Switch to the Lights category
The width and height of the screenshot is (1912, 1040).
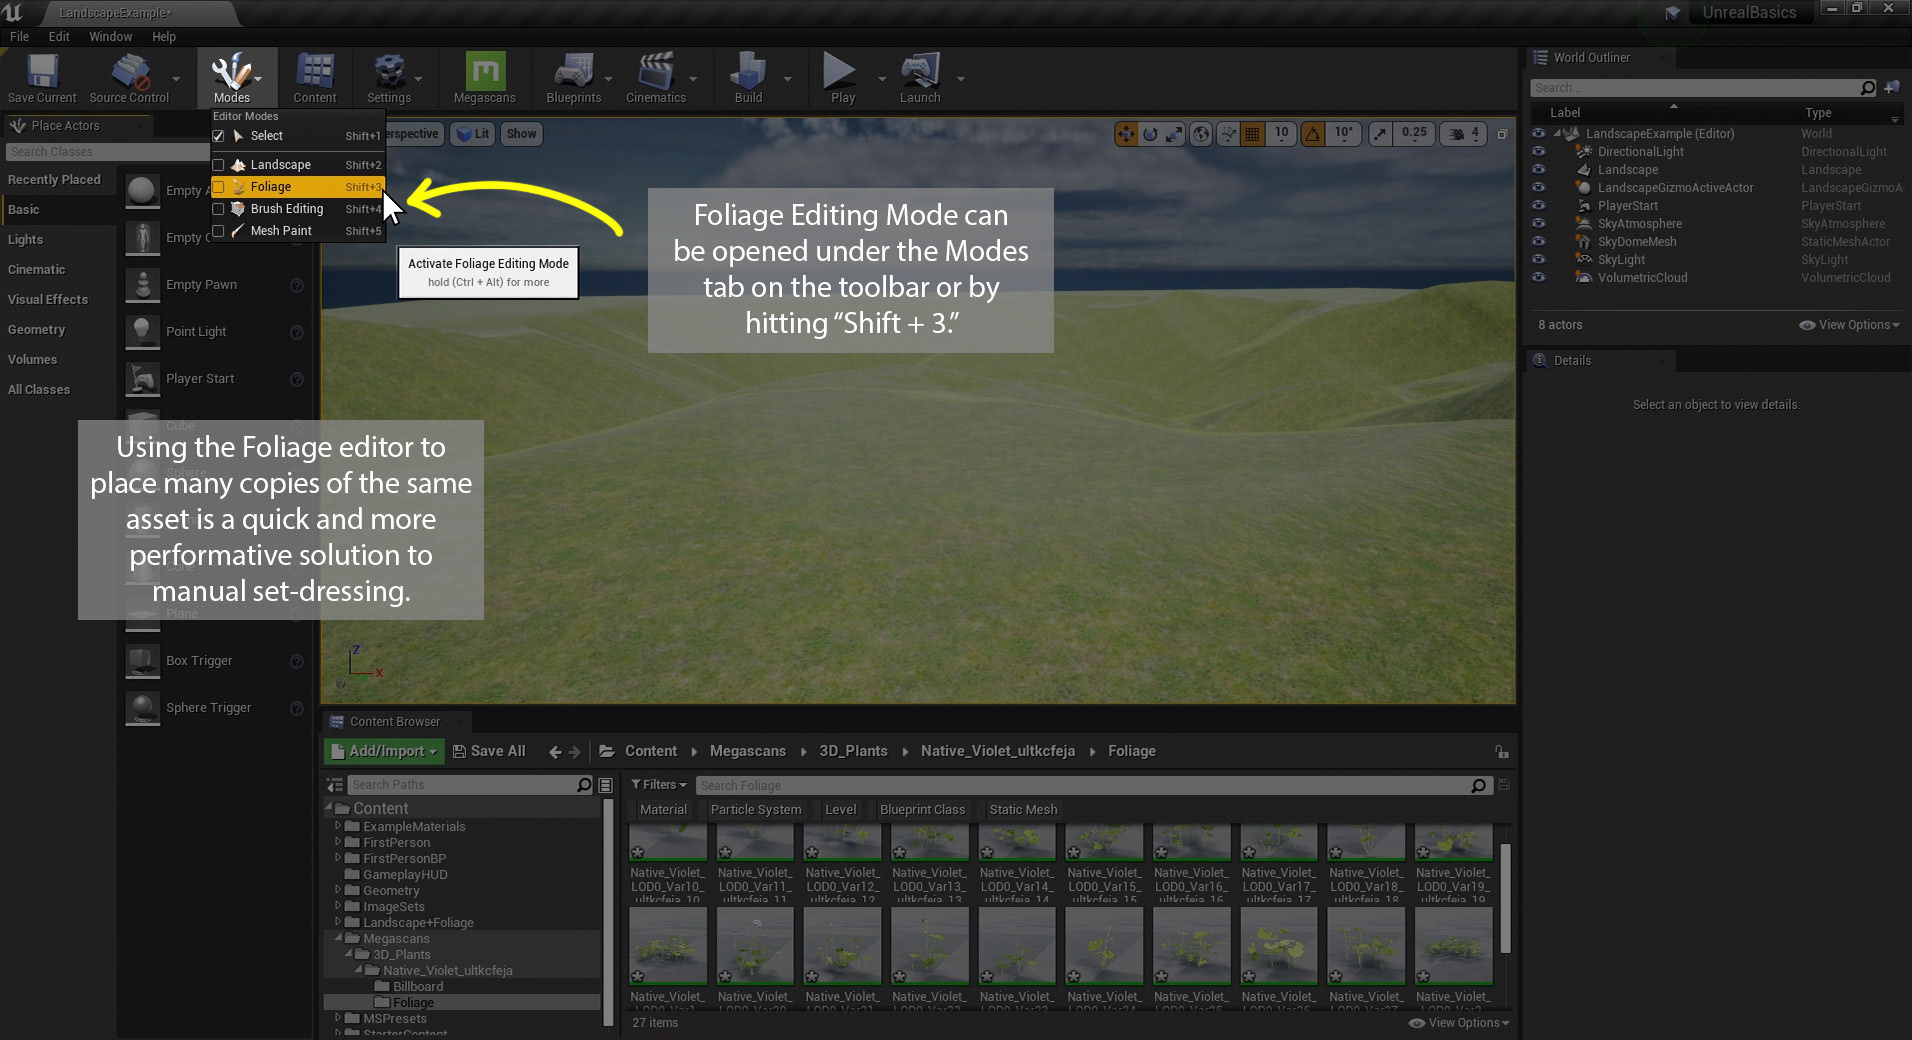tap(26, 240)
